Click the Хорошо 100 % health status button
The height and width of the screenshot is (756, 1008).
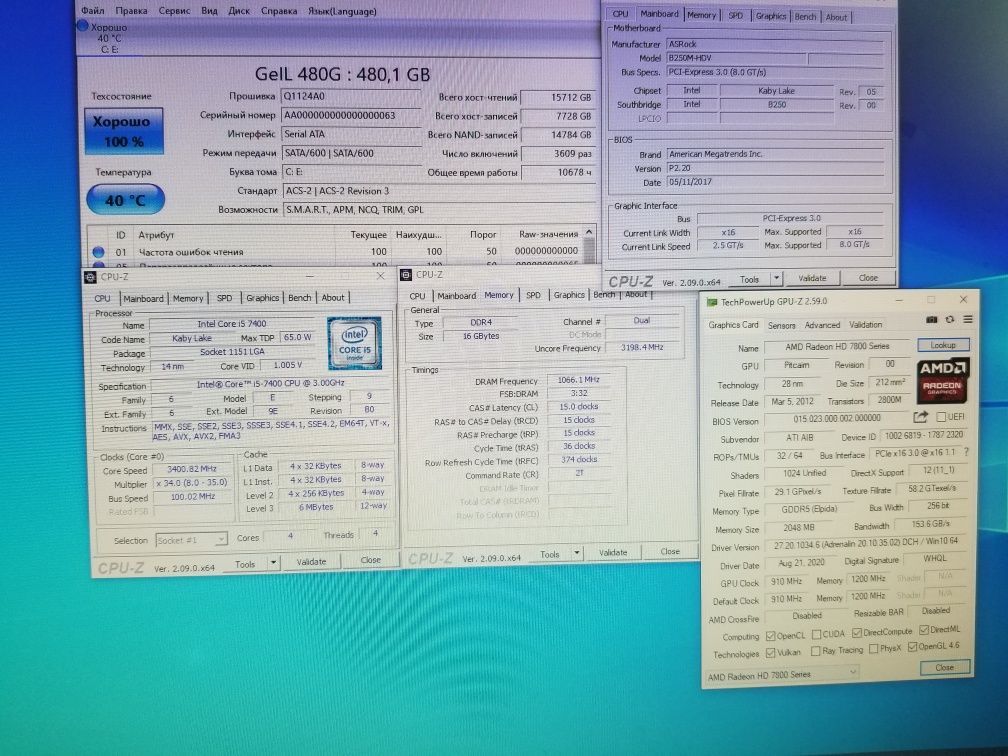(x=123, y=131)
